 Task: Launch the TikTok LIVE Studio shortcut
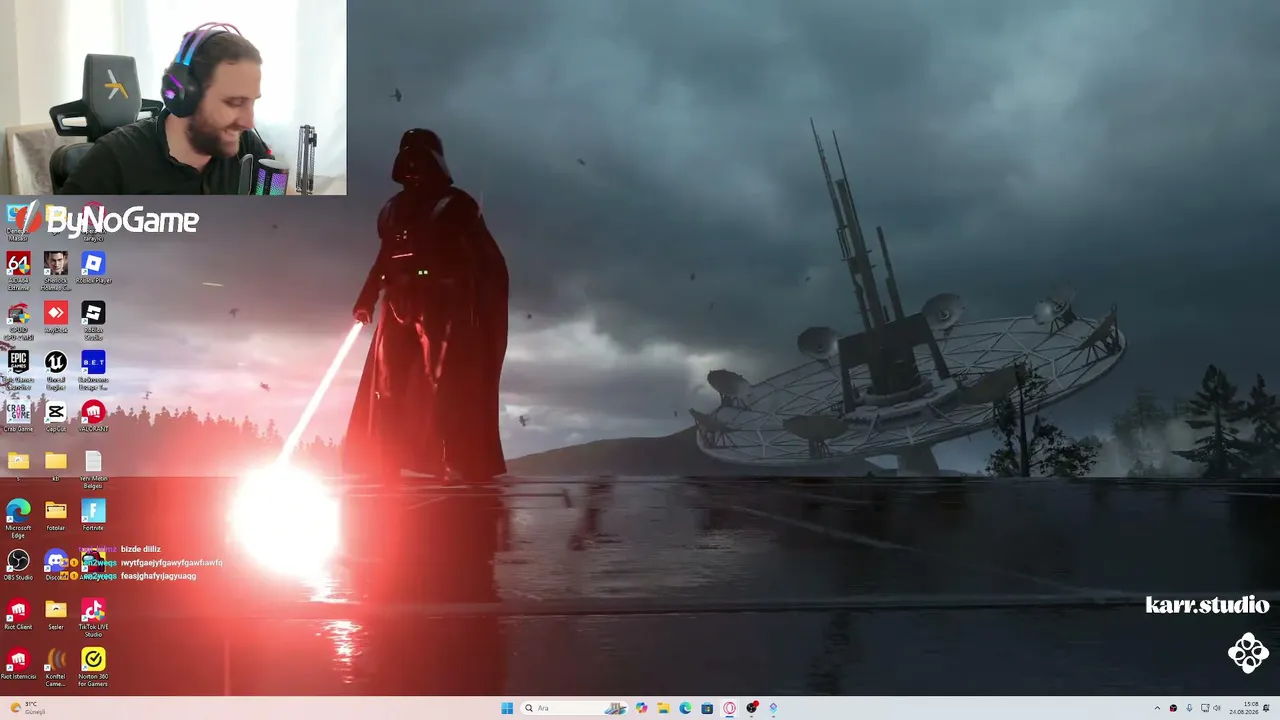[x=93, y=618]
